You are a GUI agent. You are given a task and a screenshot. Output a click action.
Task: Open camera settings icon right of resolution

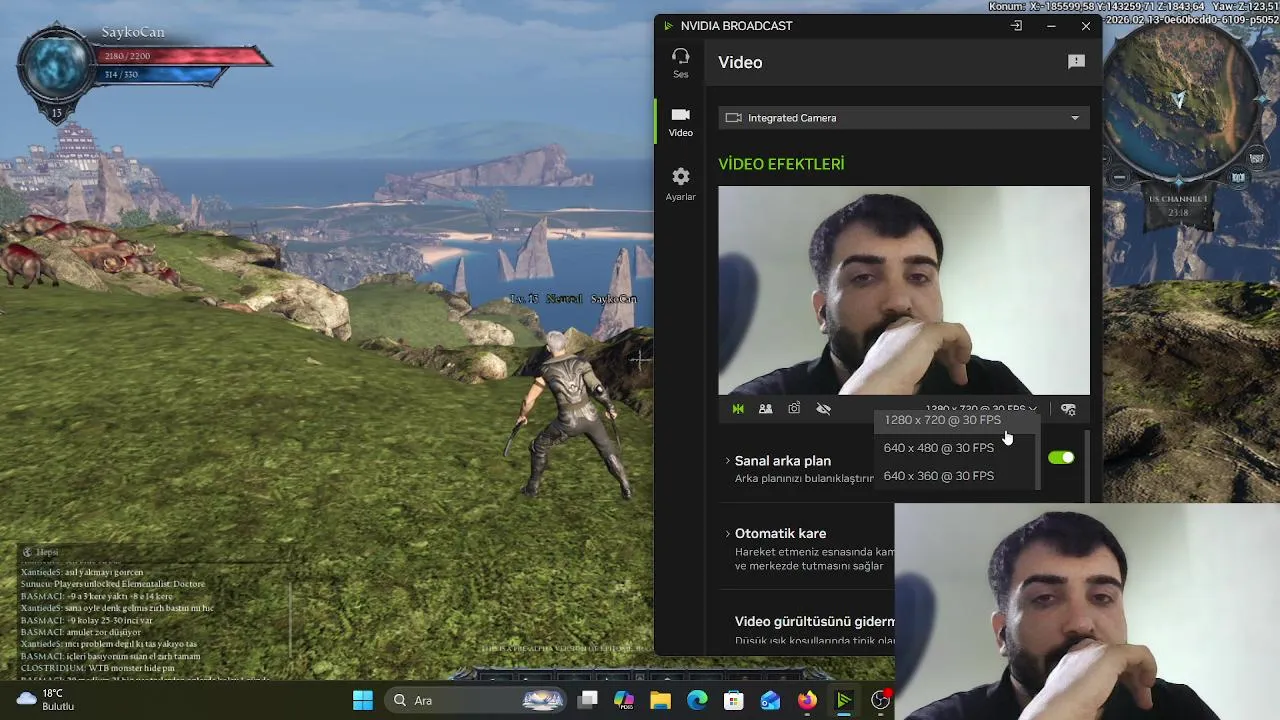(x=1068, y=410)
